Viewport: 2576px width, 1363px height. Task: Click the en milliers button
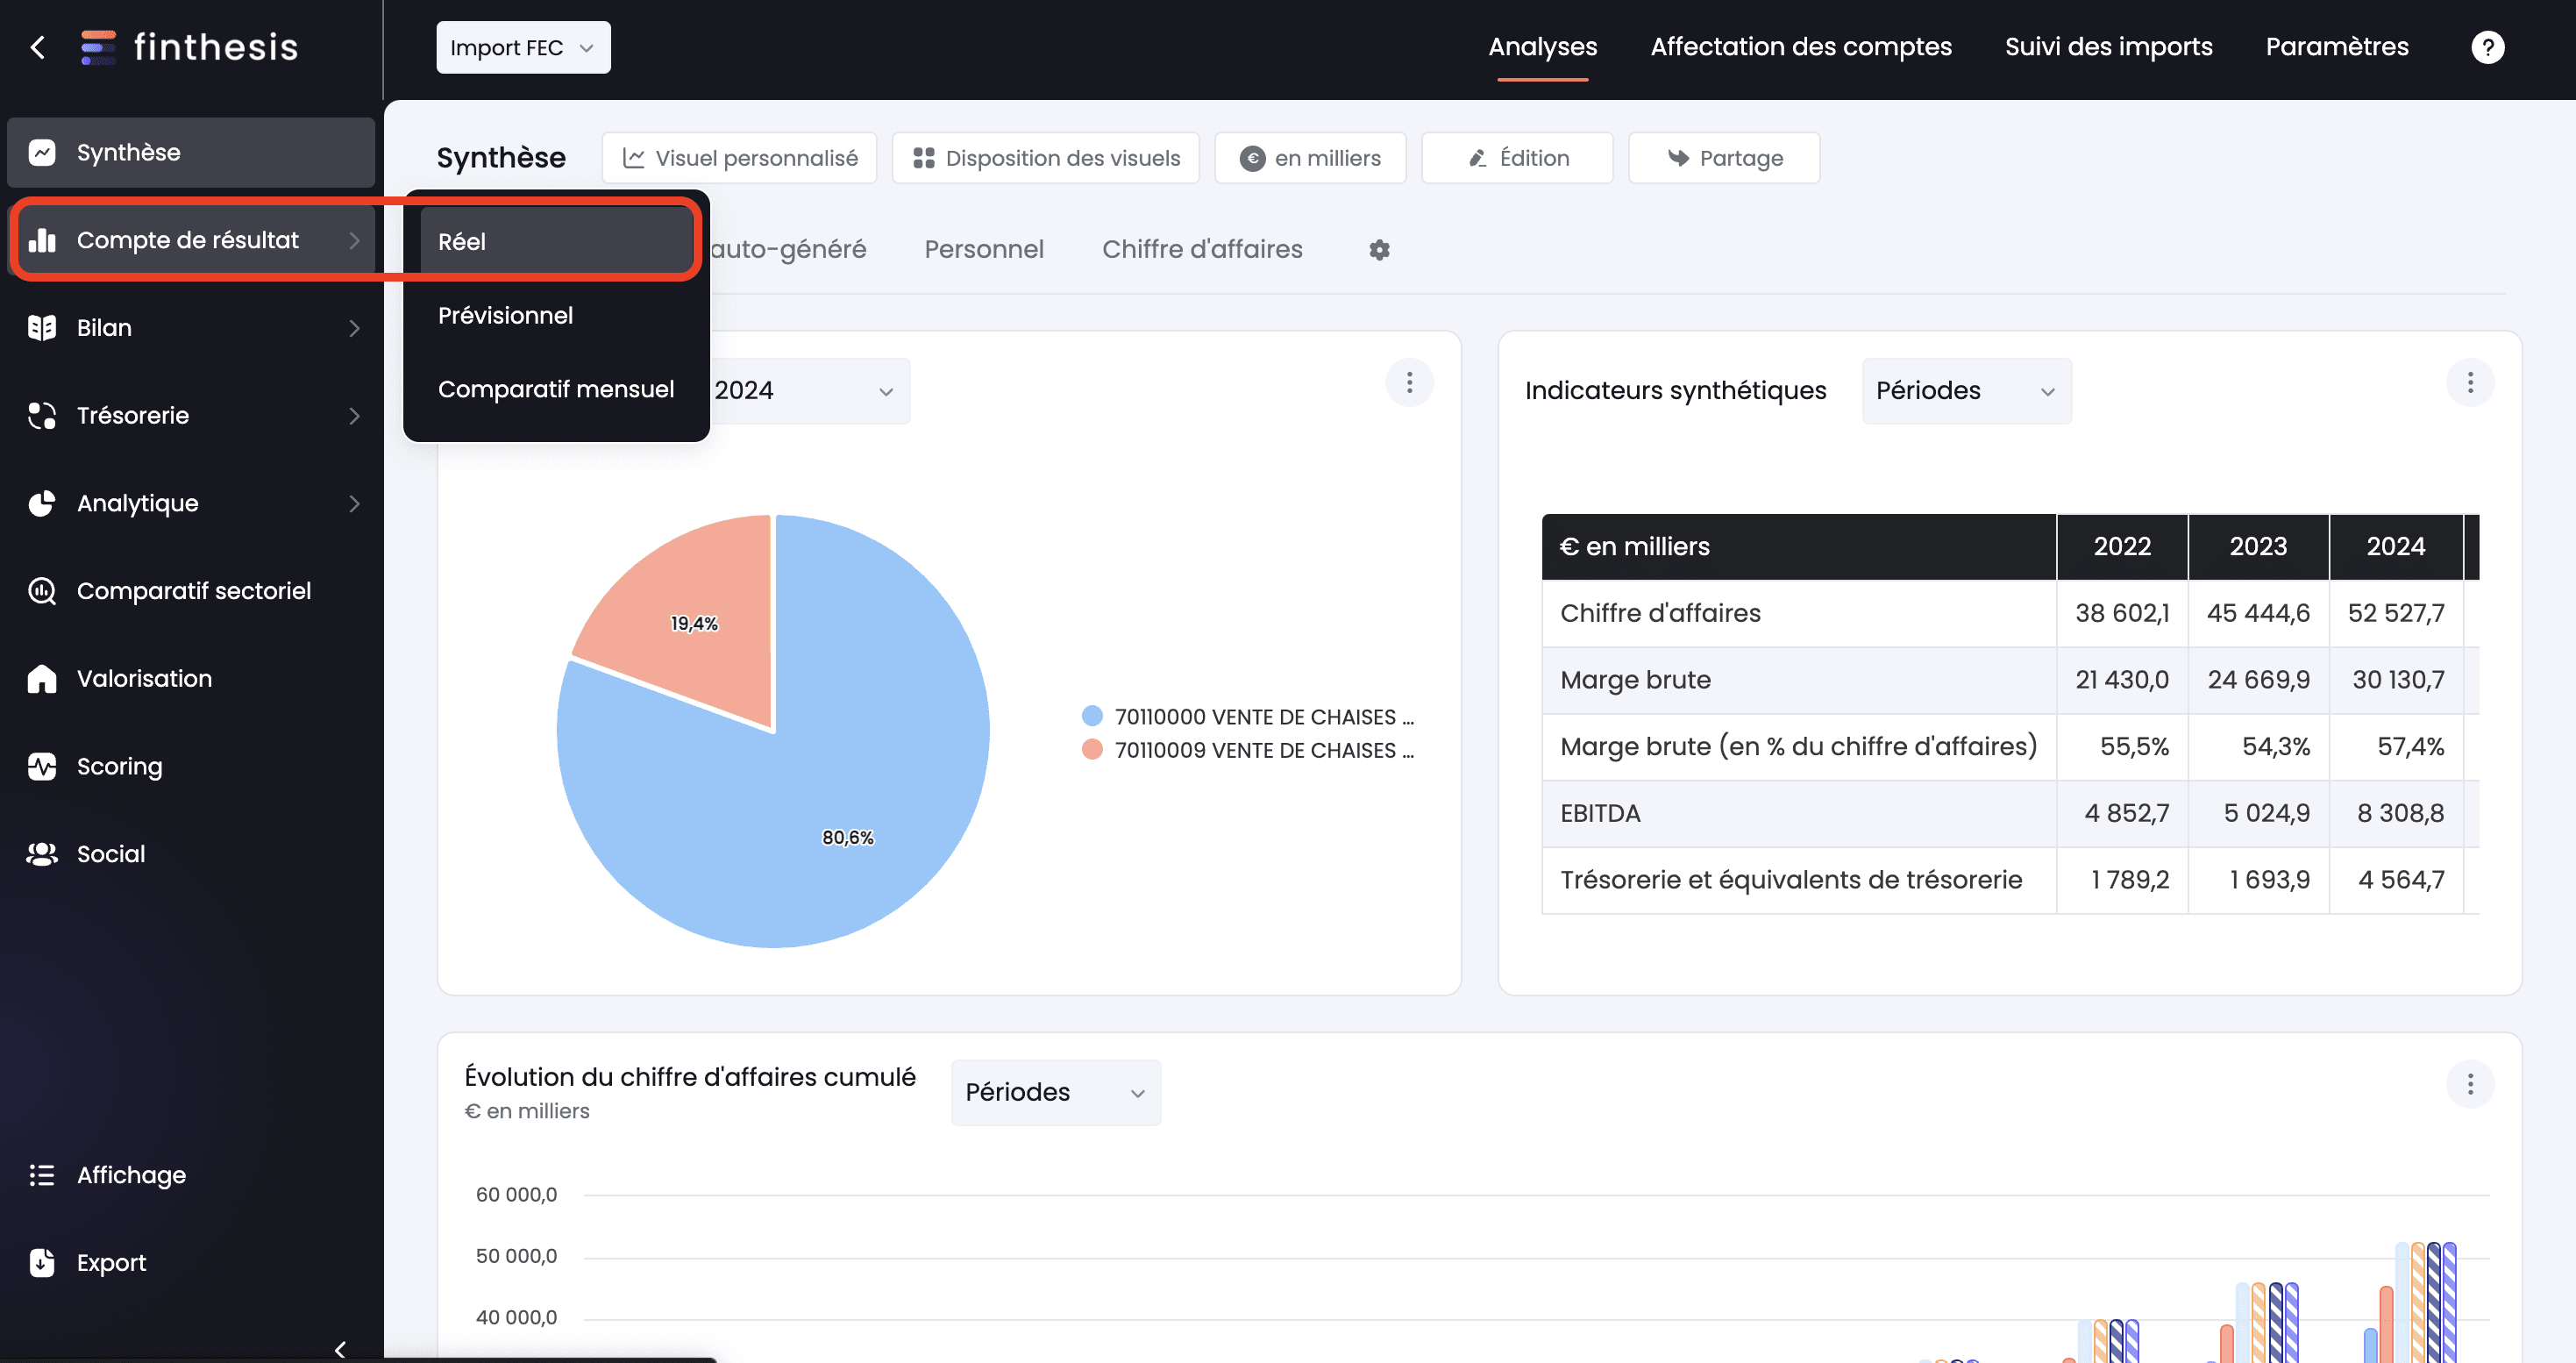point(1310,158)
